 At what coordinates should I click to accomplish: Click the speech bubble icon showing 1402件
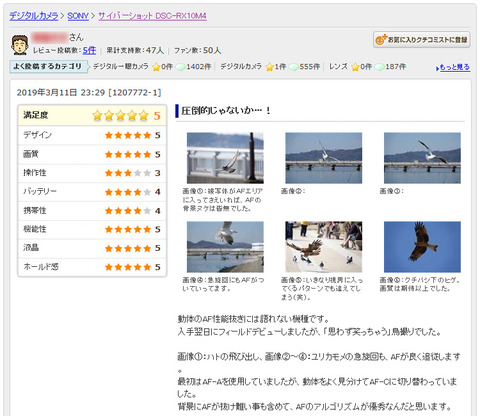180,67
